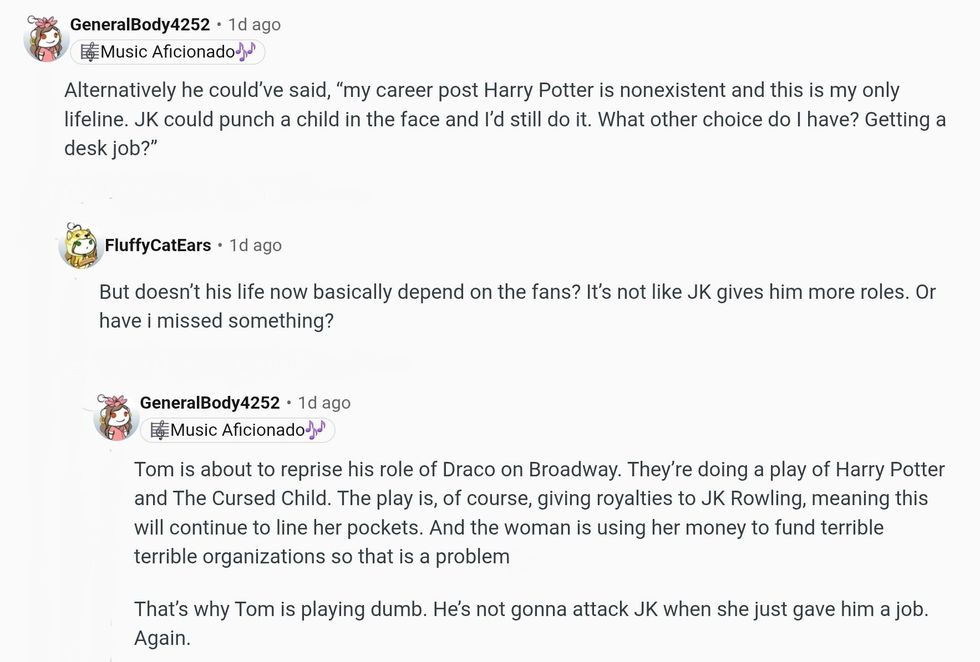Click the nested reply's '1d ago' timestamp
Screen dimensions: 980x662
coord(325,402)
